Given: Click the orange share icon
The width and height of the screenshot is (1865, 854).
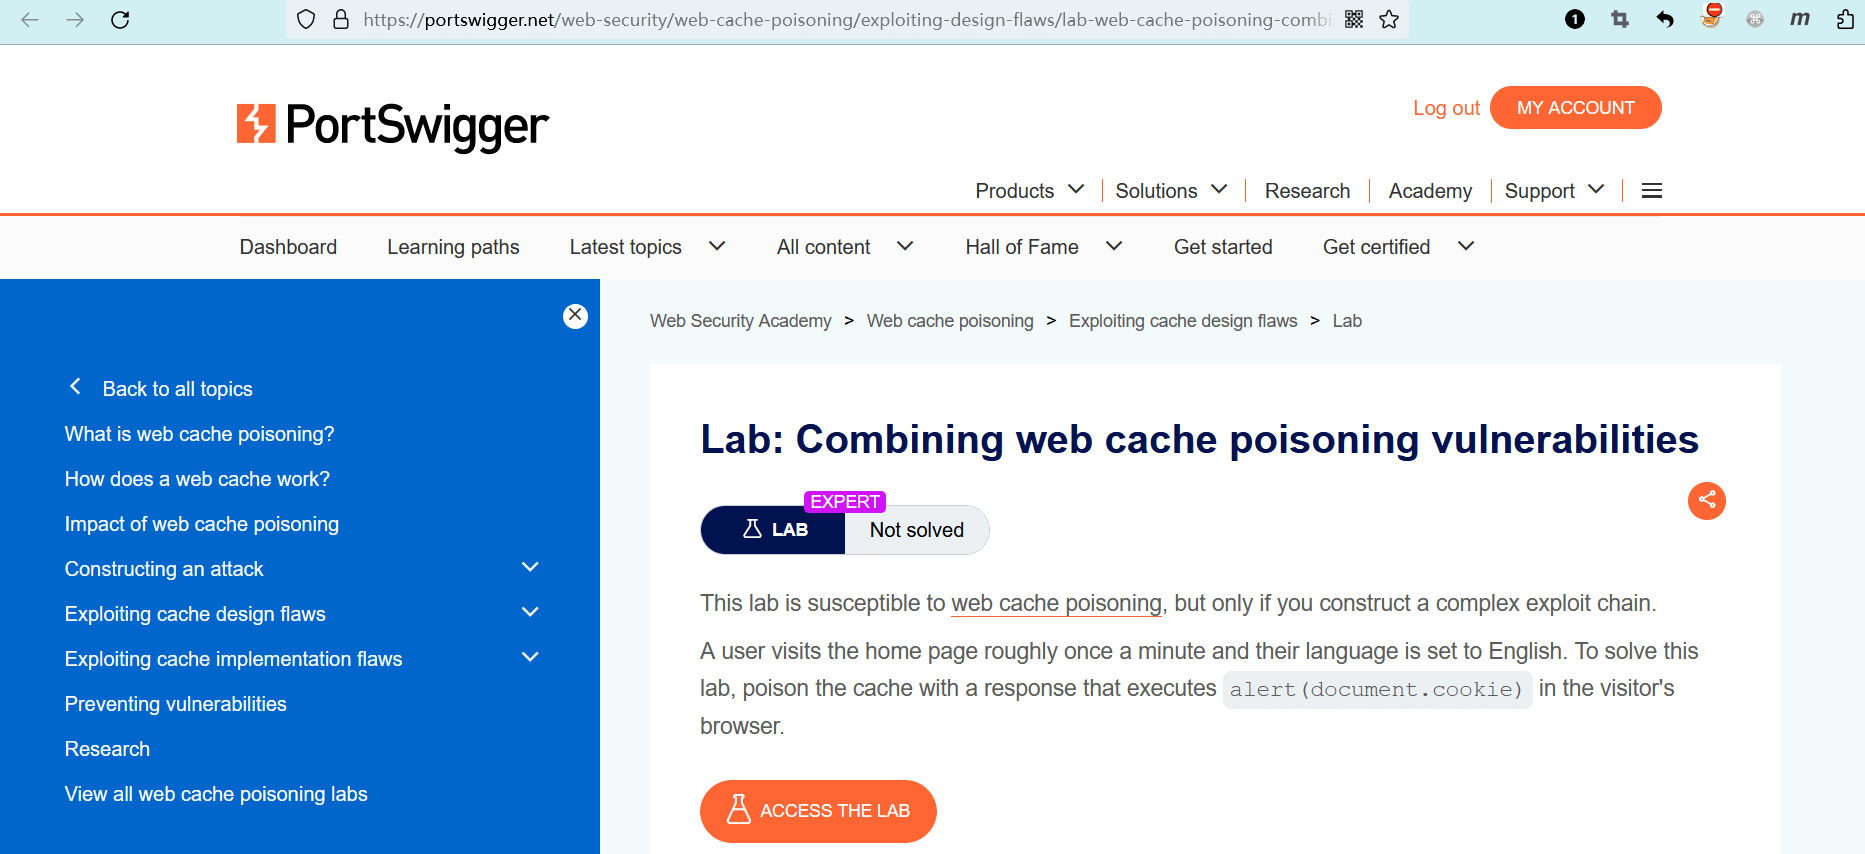Looking at the screenshot, I should [1706, 500].
